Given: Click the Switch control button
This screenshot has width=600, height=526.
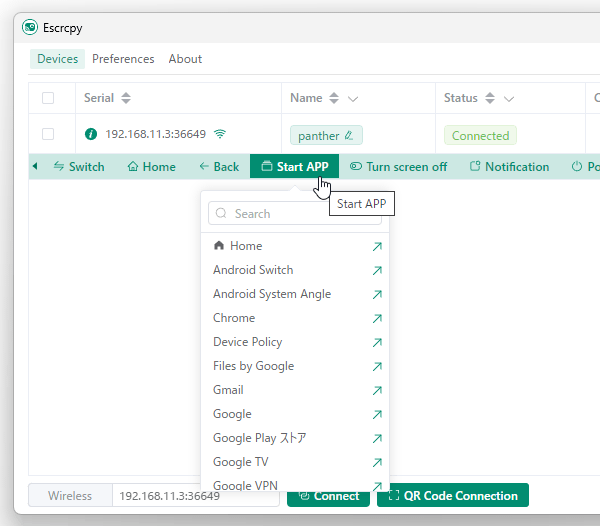Looking at the screenshot, I should coord(79,167).
